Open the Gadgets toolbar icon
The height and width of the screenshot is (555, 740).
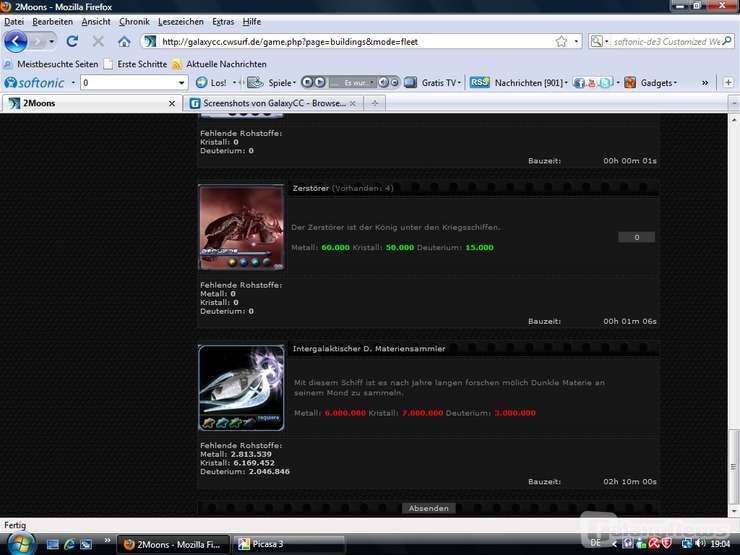click(630, 83)
